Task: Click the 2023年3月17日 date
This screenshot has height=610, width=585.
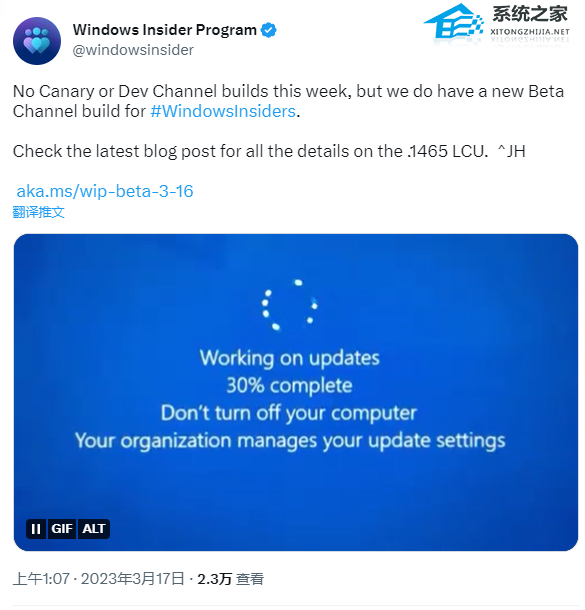Action: [x=132, y=579]
